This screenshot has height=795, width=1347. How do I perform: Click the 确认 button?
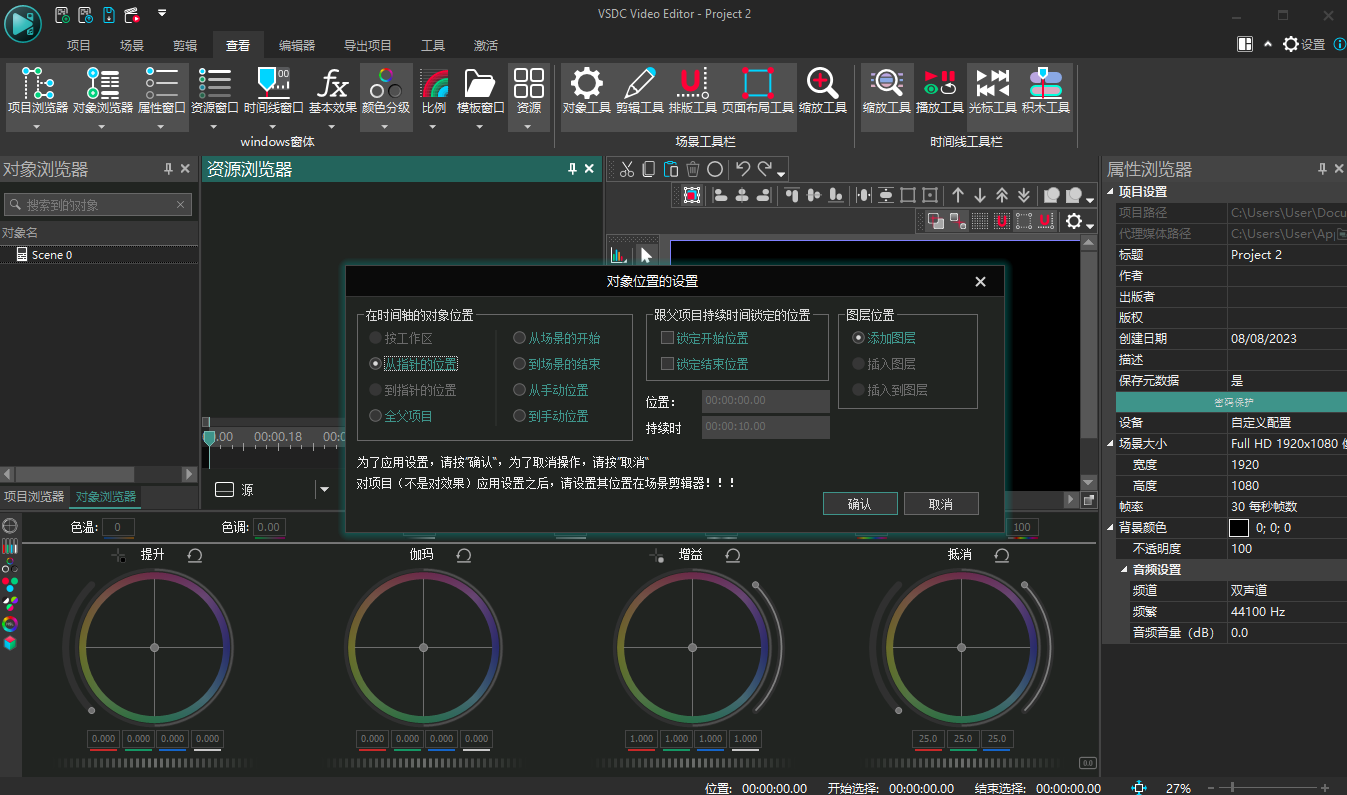point(860,504)
